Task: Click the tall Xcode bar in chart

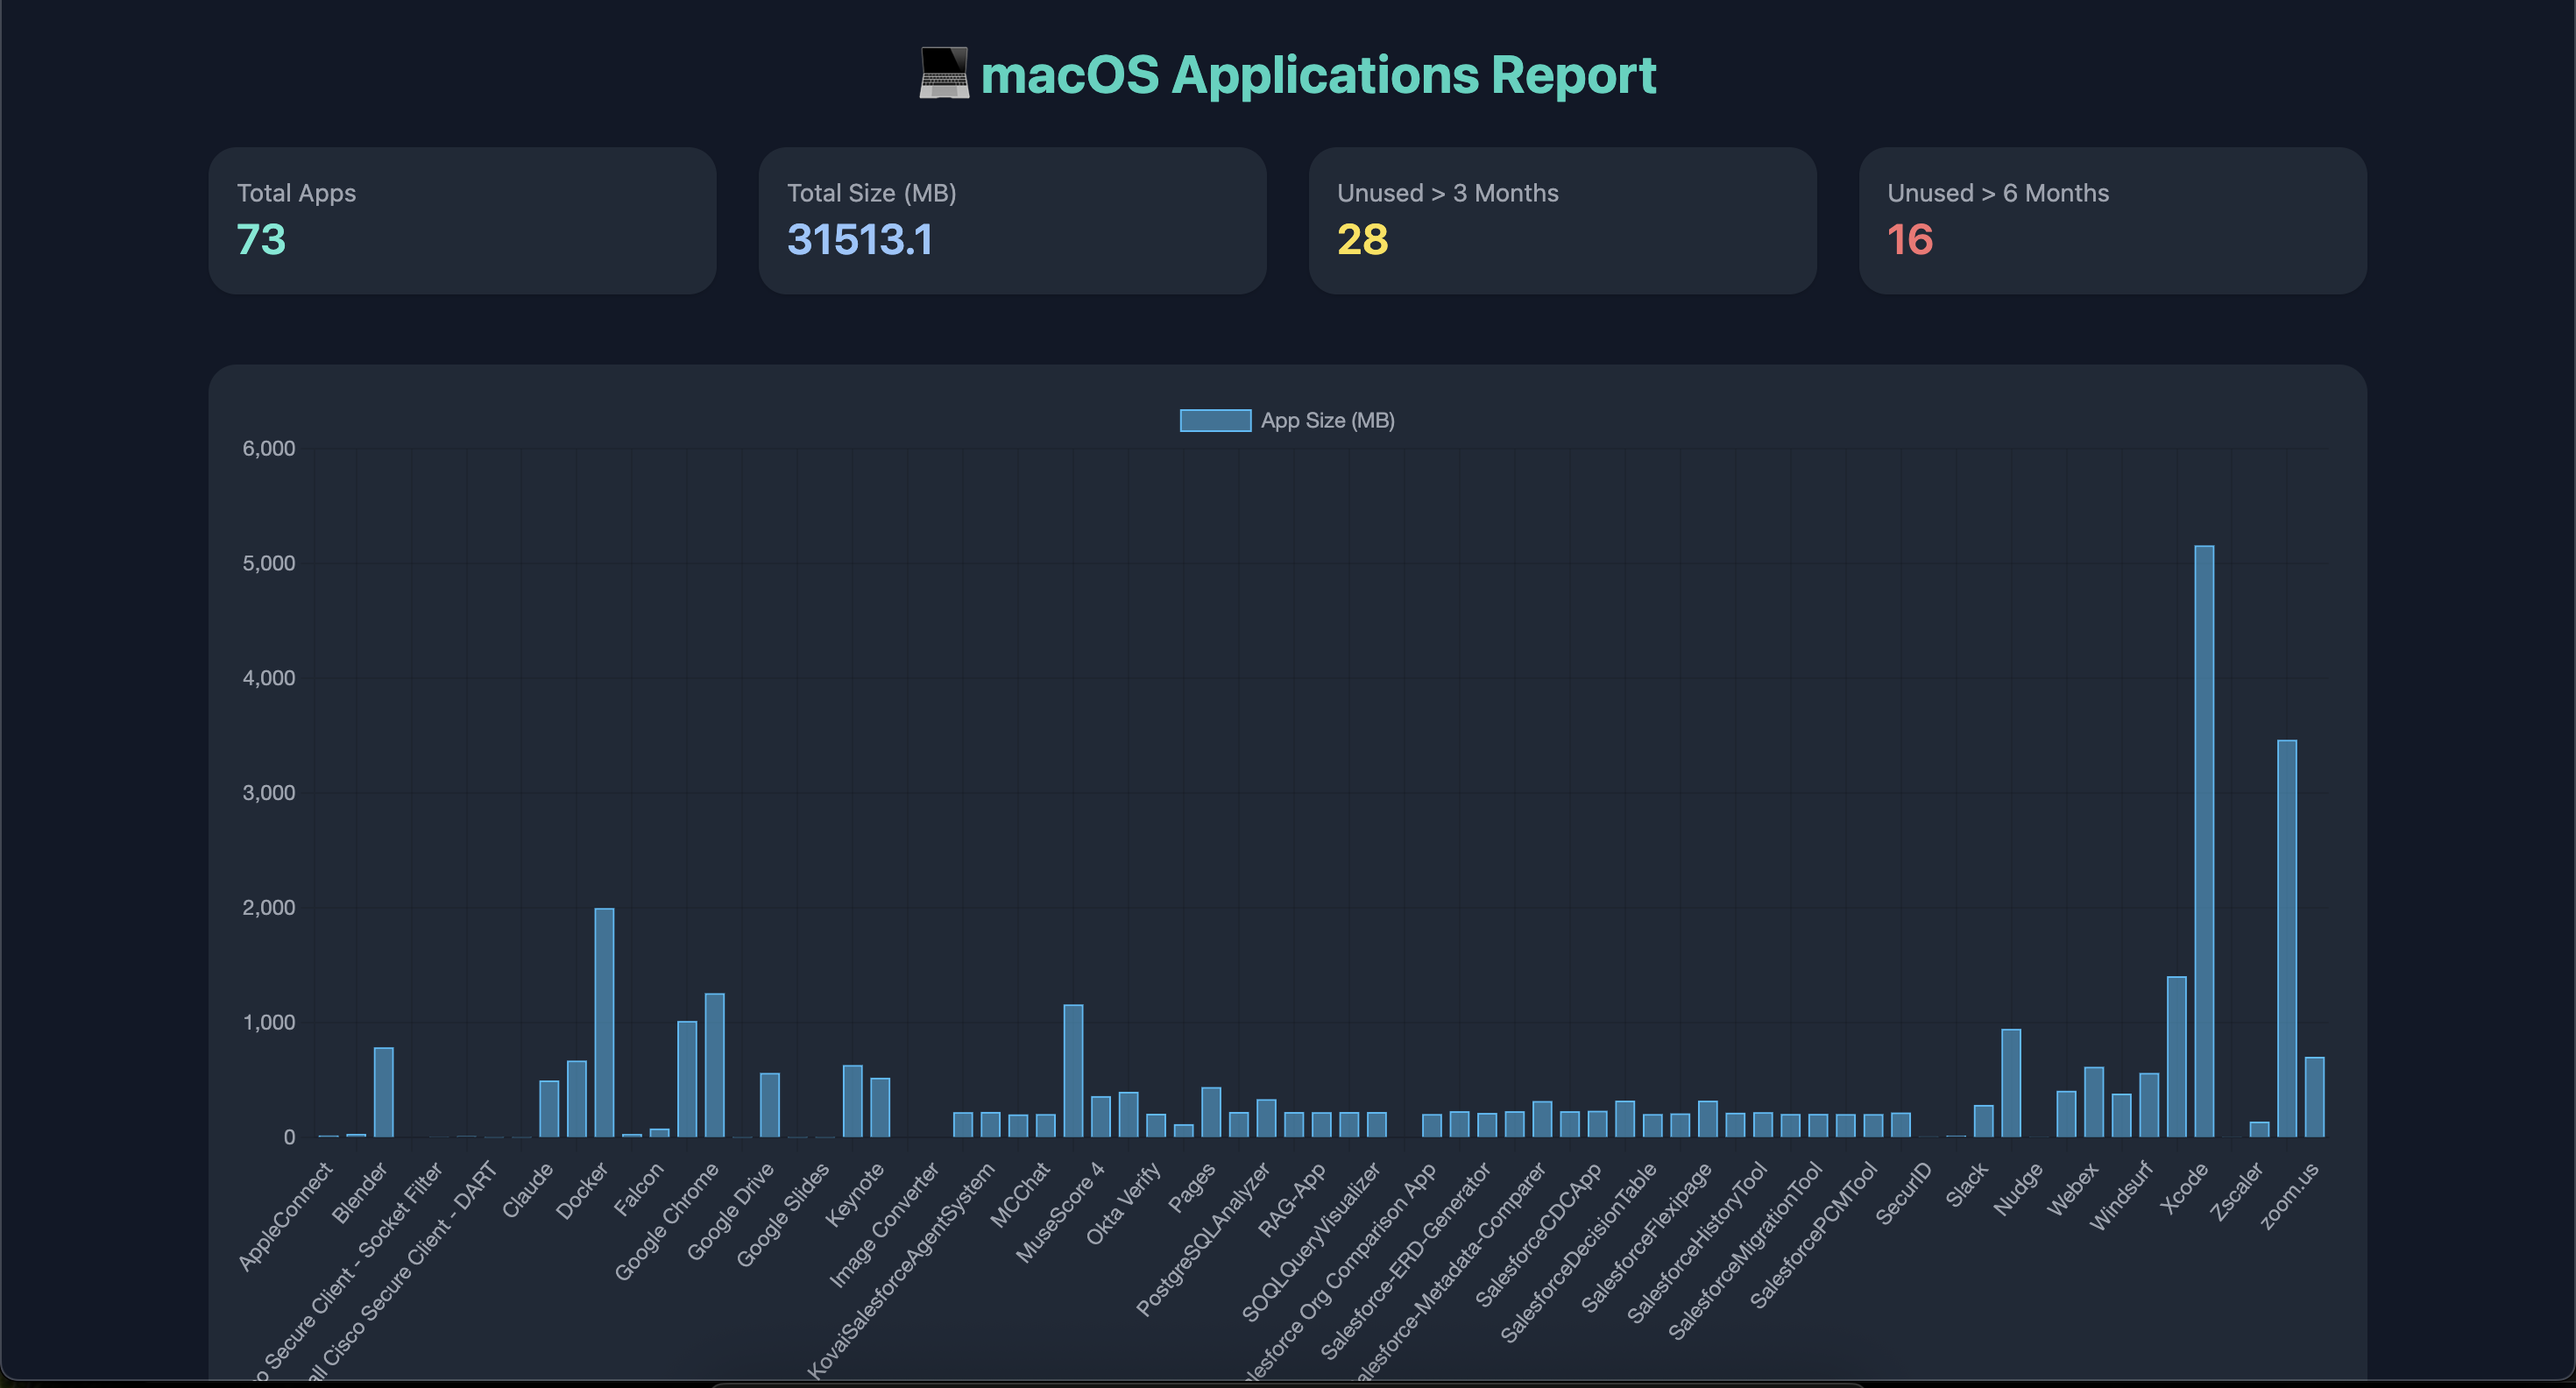Action: point(2204,840)
